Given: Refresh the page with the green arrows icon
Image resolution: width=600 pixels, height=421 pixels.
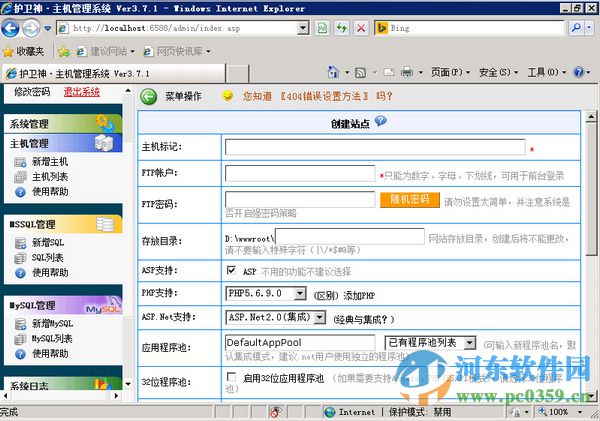Looking at the screenshot, I should pos(341,28).
